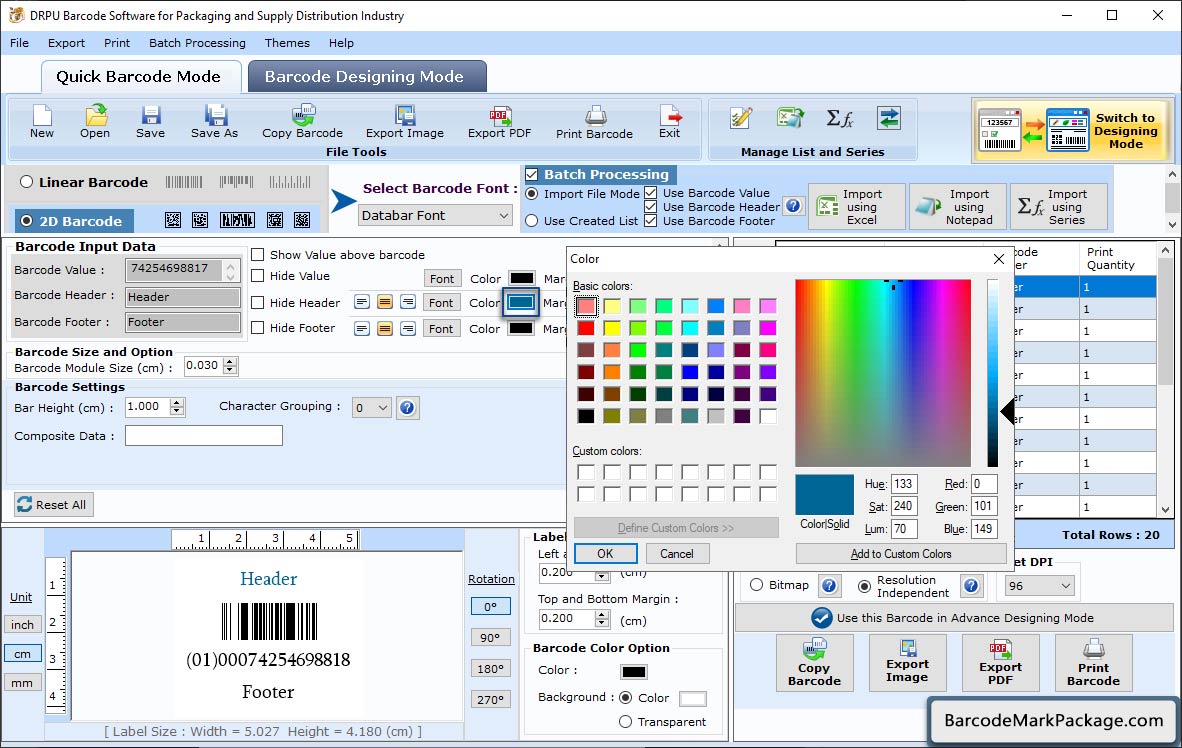Click Import using Notepad
Viewport: 1182px width, 748px height.
(x=957, y=207)
